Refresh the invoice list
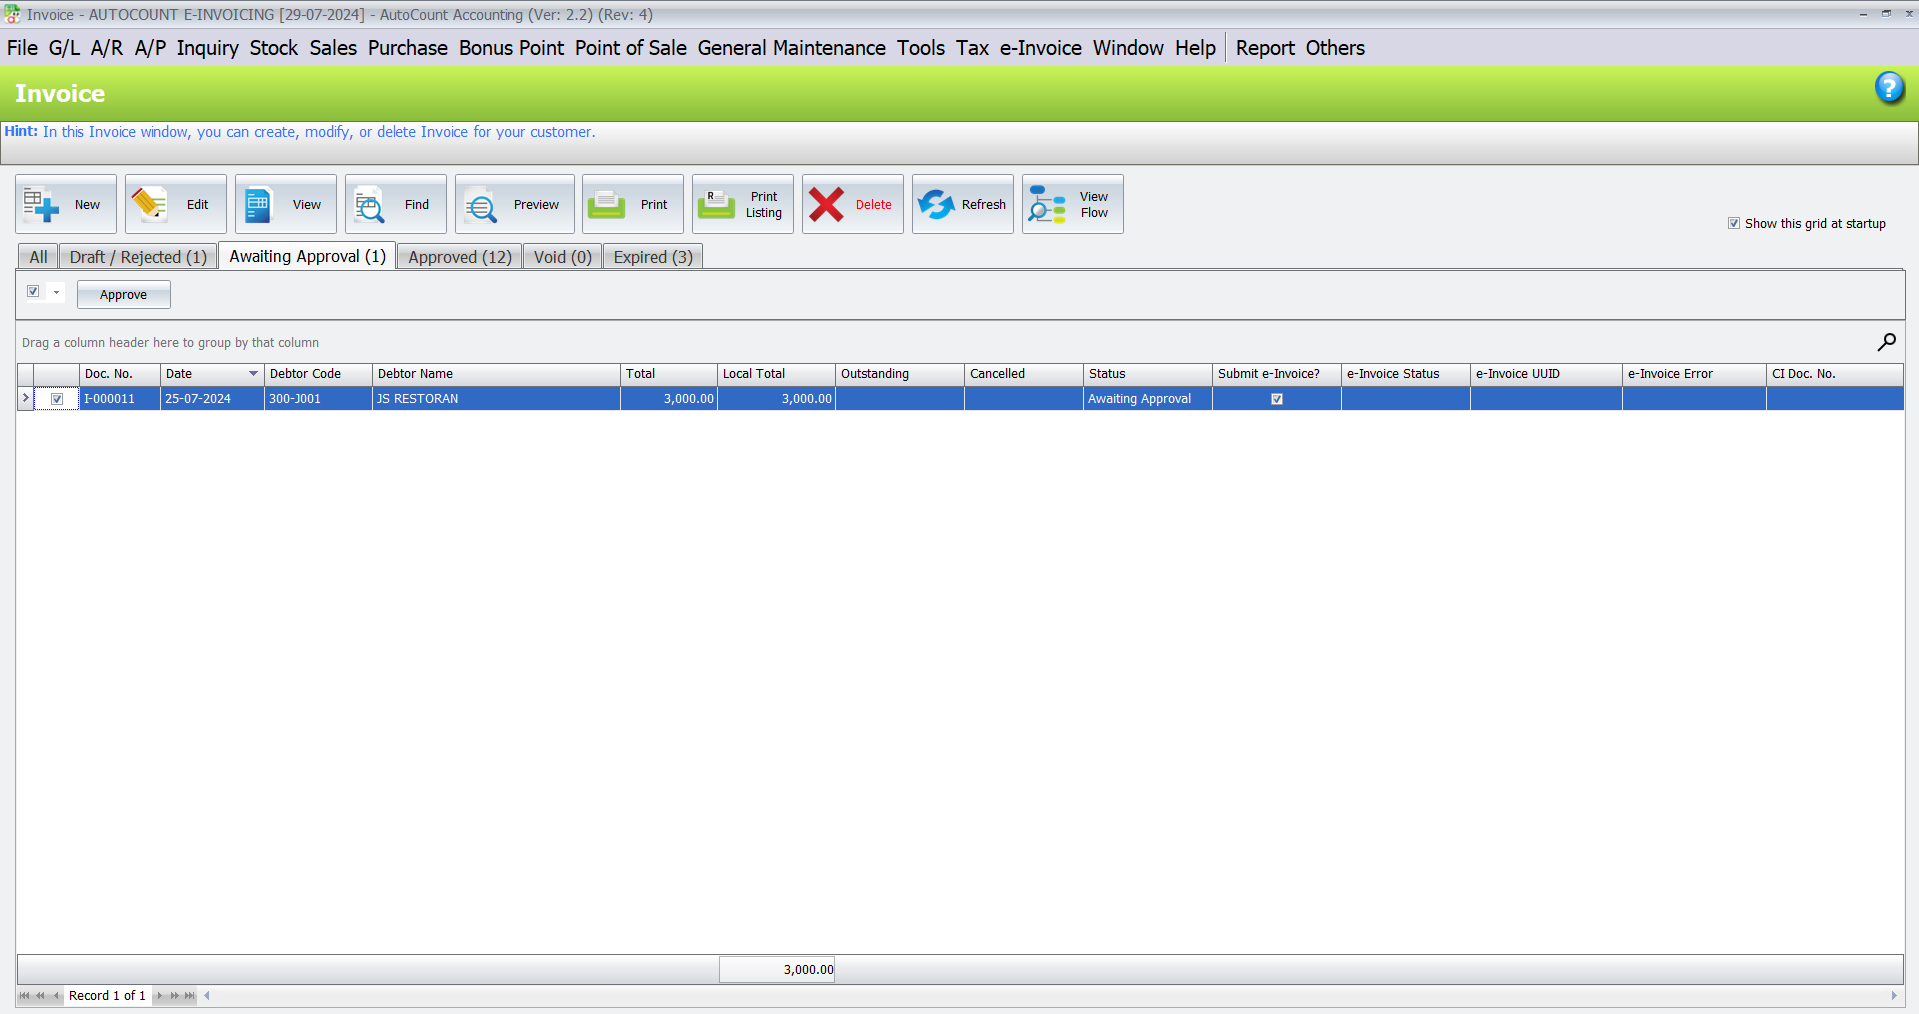Viewport: 1919px width, 1014px height. pyautogui.click(x=961, y=204)
